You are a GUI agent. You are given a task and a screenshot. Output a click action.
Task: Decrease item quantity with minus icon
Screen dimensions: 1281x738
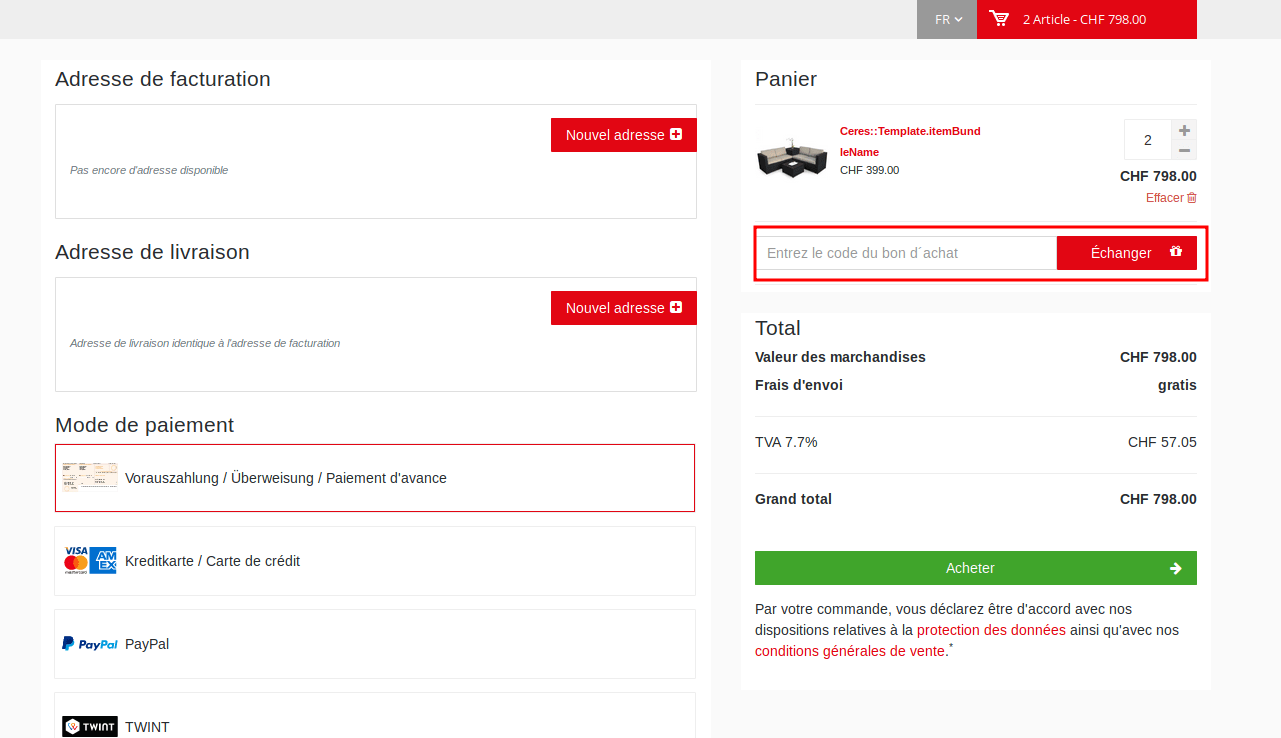(x=1184, y=150)
